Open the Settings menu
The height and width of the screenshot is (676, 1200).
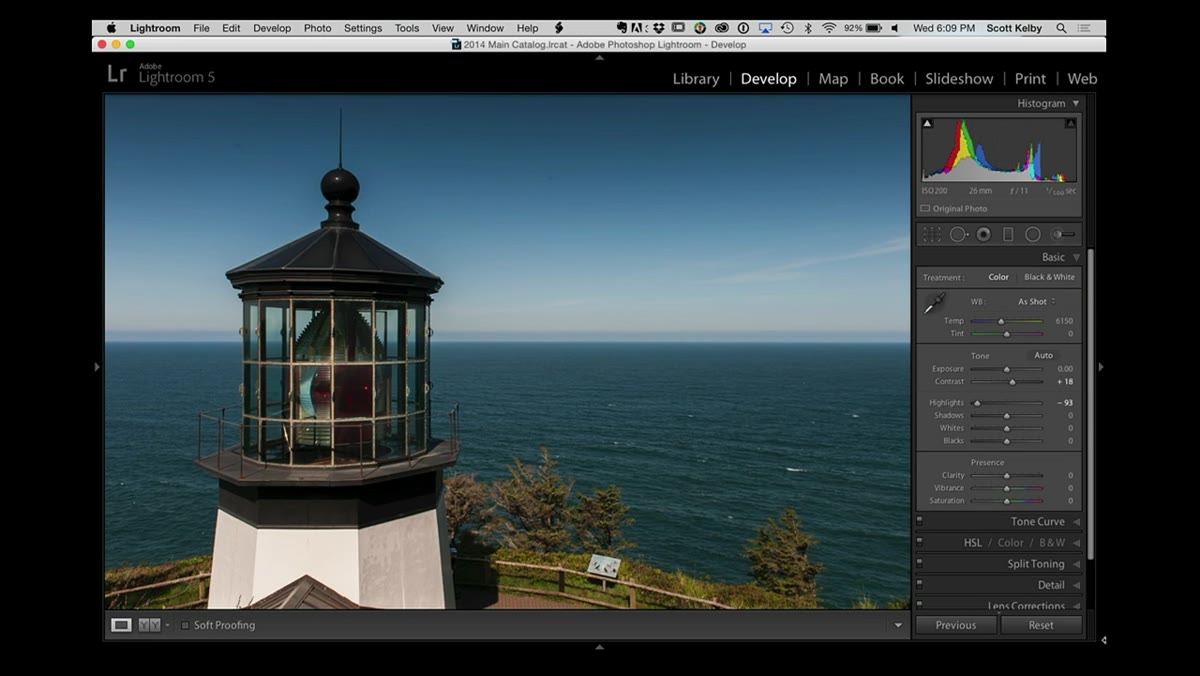click(x=362, y=28)
